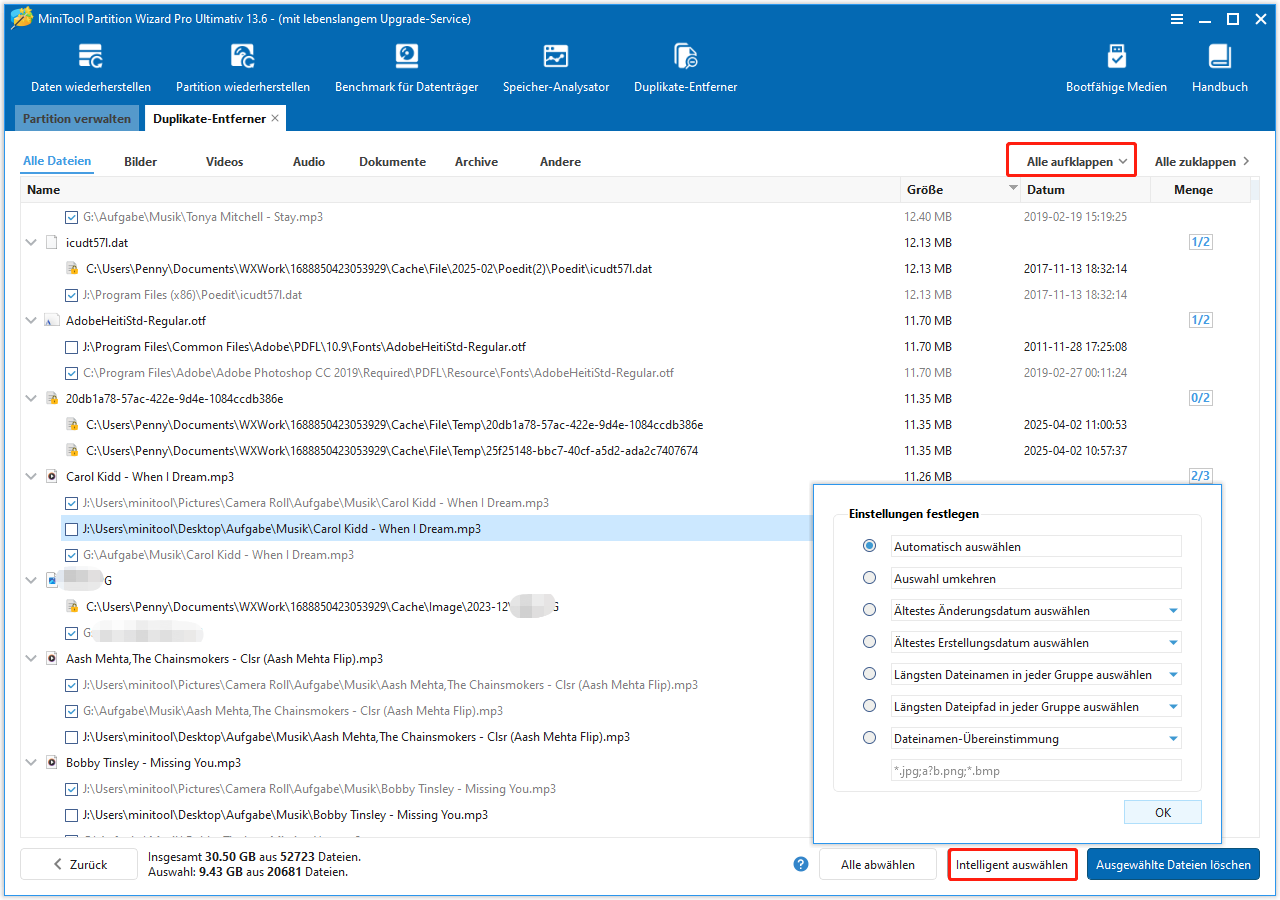Check the Adobe PDFL 10.9 AdobeHeitiStd-Regular.otf file

[71, 347]
